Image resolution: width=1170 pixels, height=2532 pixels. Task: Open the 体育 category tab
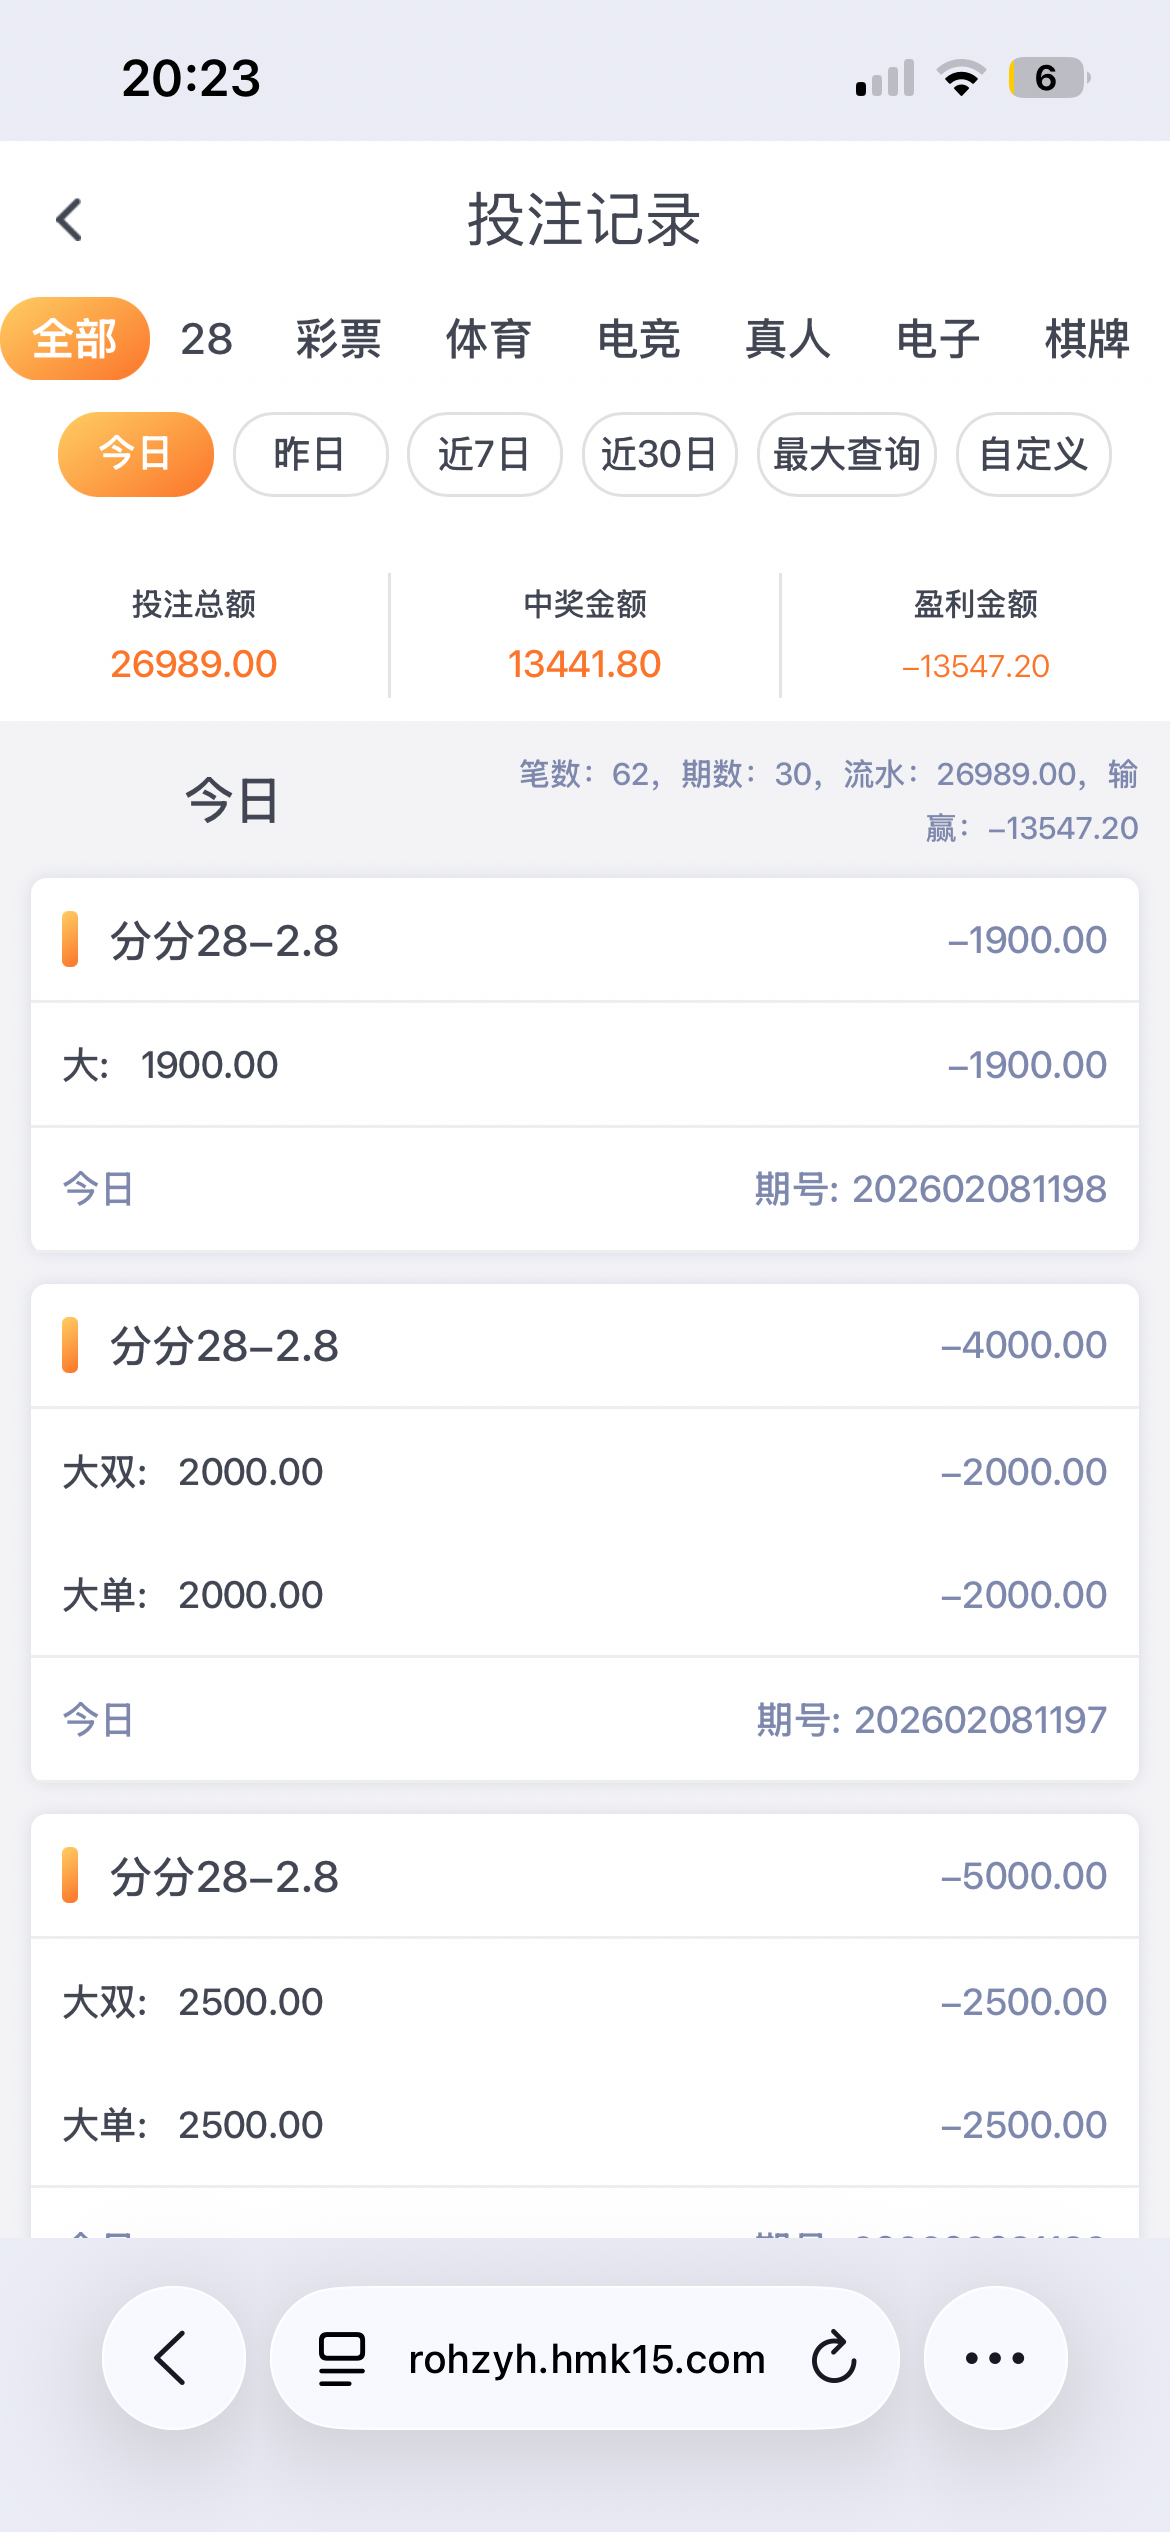pyautogui.click(x=488, y=339)
